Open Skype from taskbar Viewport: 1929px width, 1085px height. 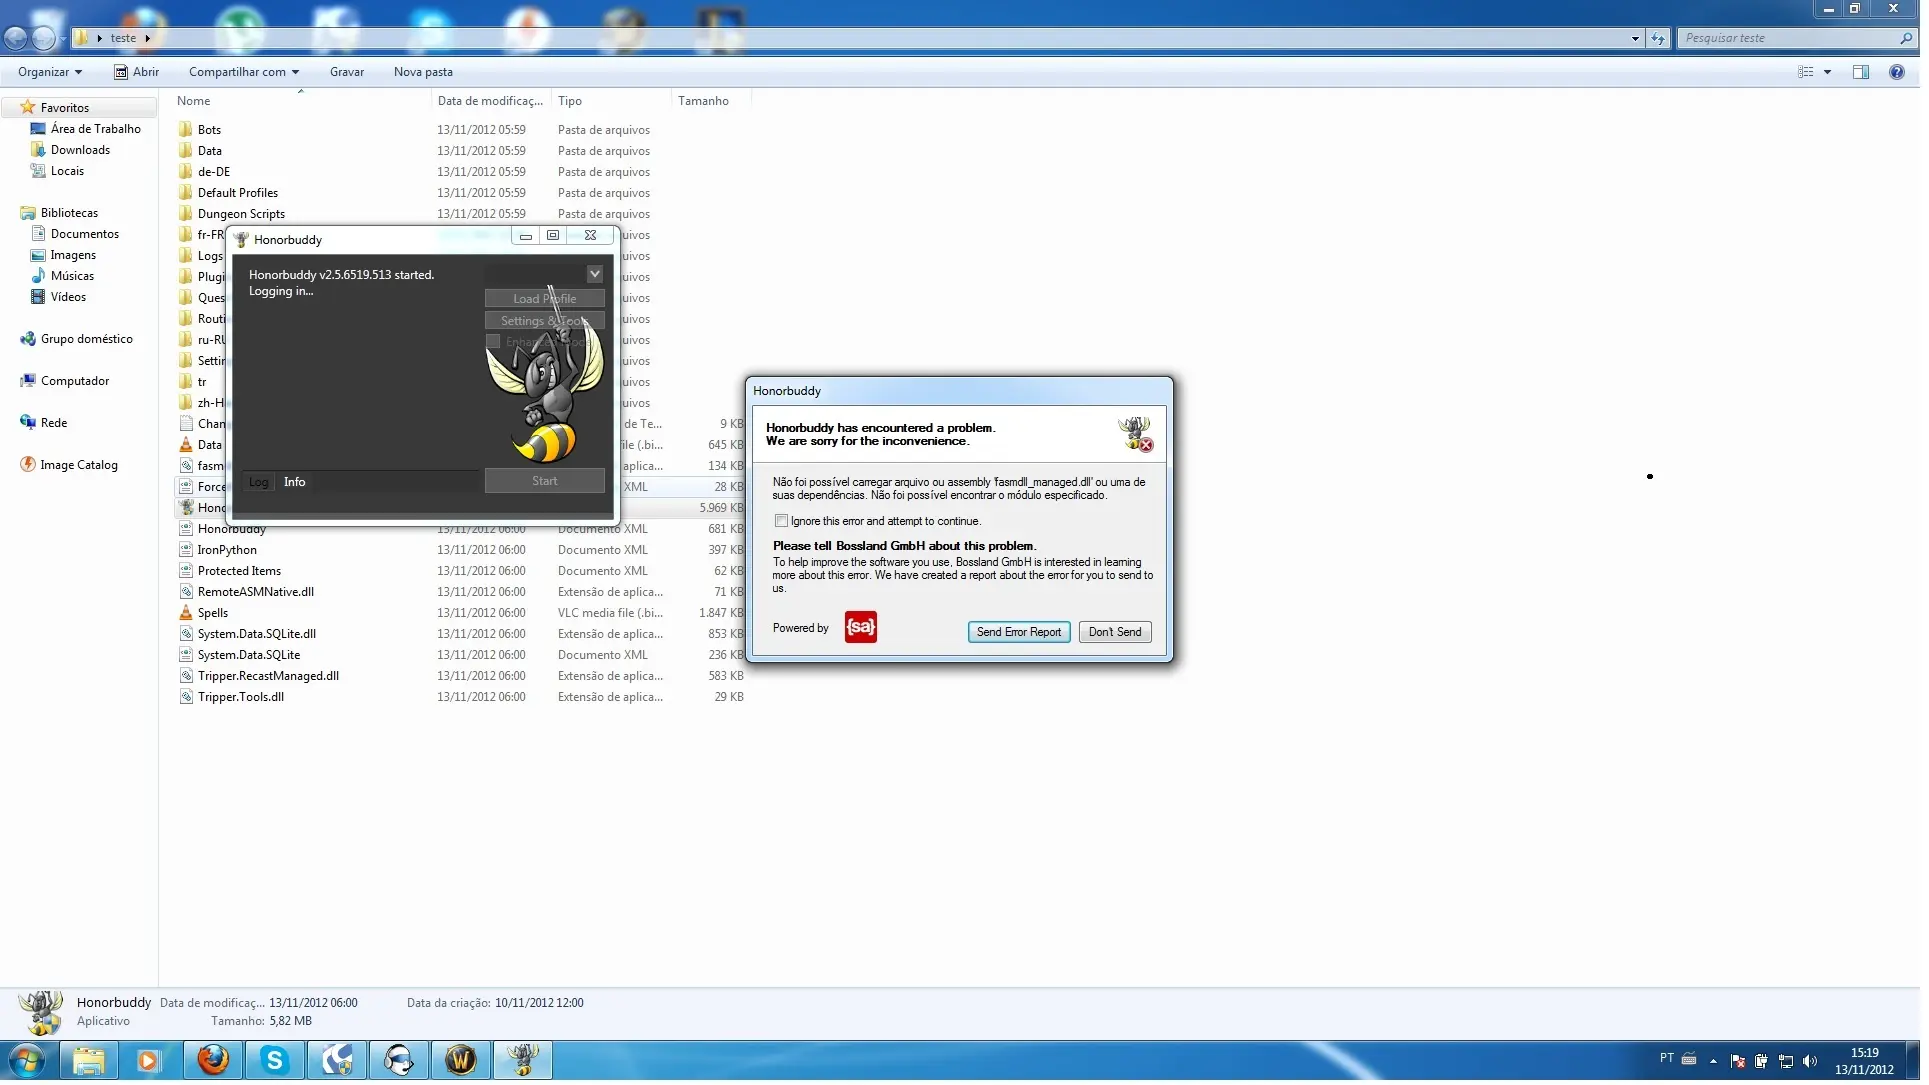(x=275, y=1062)
